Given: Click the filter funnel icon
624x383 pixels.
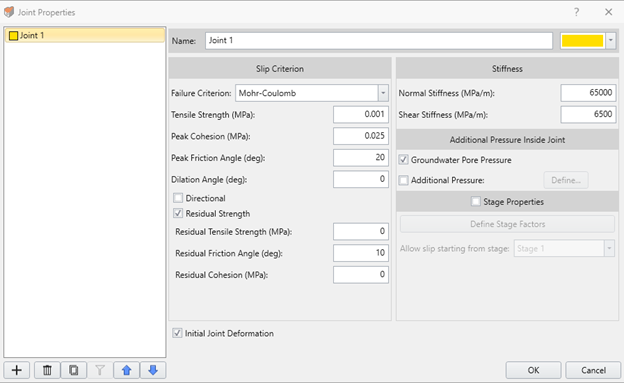Looking at the screenshot, I should [100, 370].
